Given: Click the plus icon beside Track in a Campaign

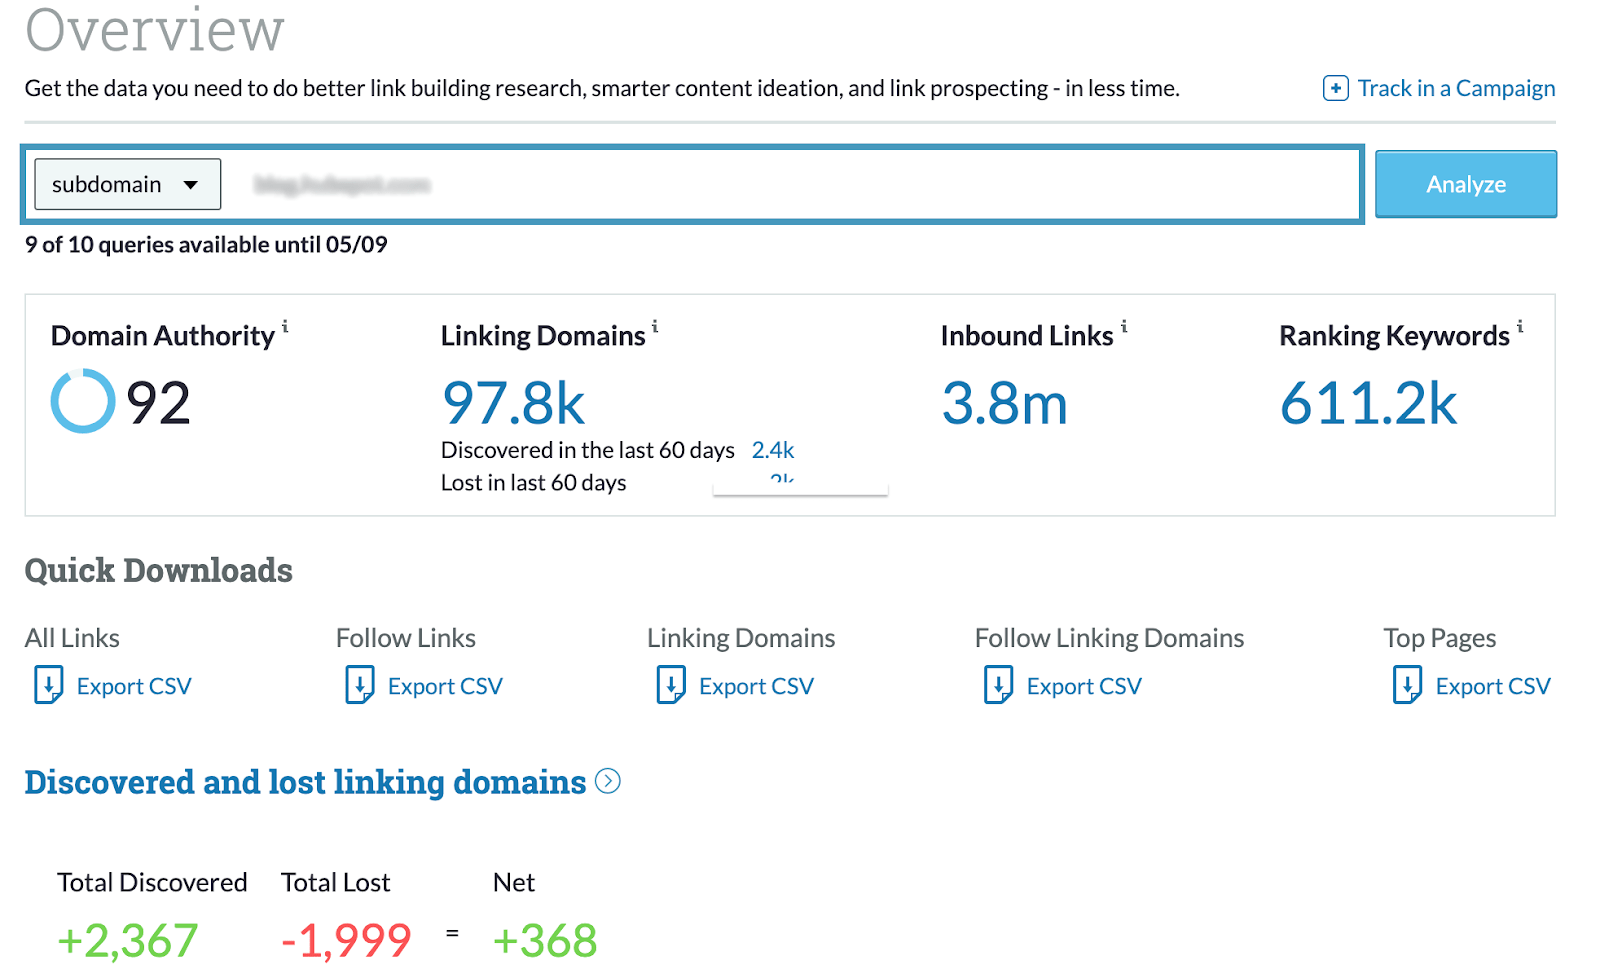Looking at the screenshot, I should coord(1335,88).
